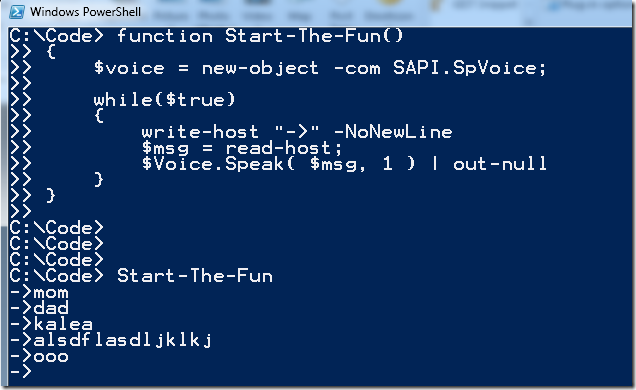Click the last empty -> prompt

tap(20, 371)
